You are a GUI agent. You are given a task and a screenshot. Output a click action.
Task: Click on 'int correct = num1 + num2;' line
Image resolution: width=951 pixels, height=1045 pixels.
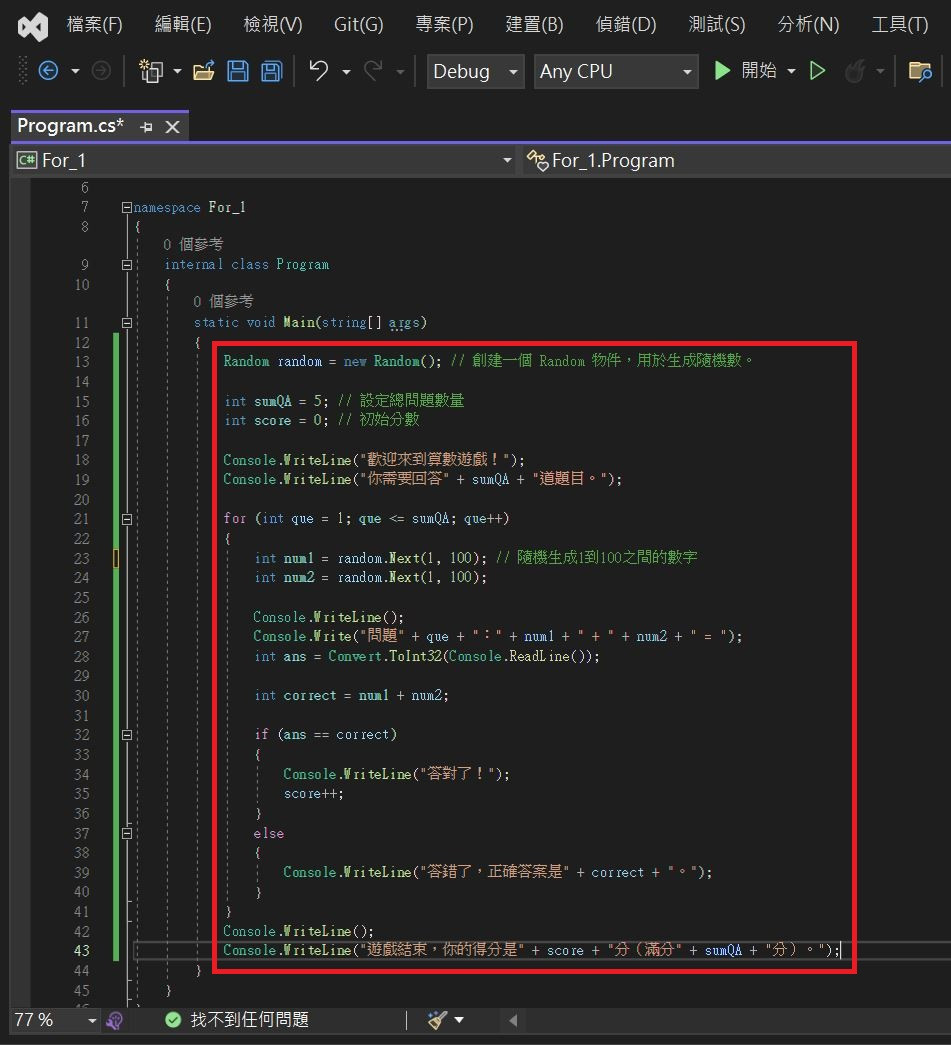coord(351,695)
